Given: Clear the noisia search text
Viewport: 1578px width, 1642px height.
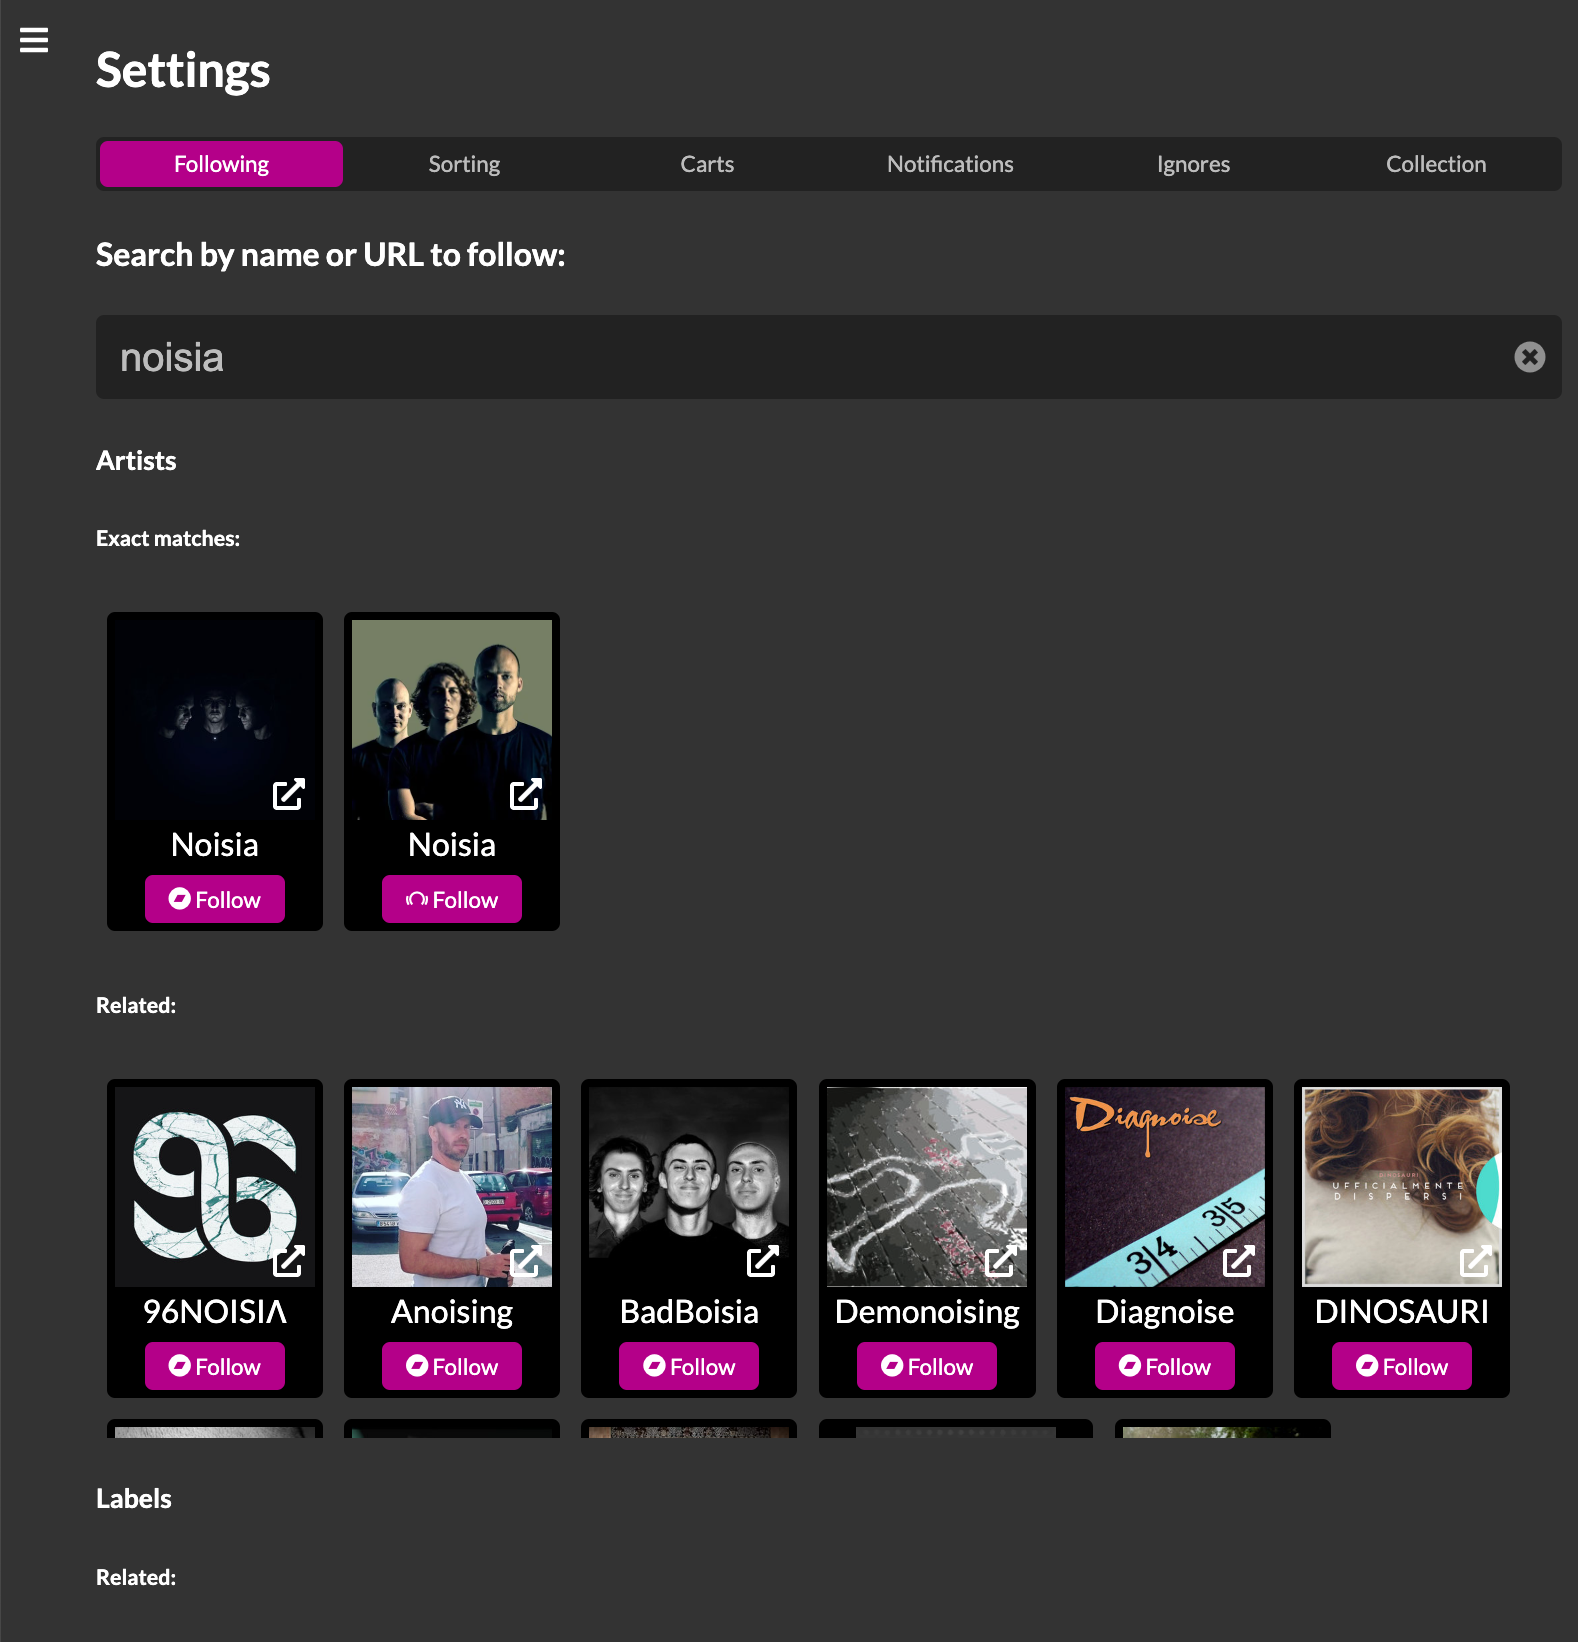Looking at the screenshot, I should click(1529, 357).
